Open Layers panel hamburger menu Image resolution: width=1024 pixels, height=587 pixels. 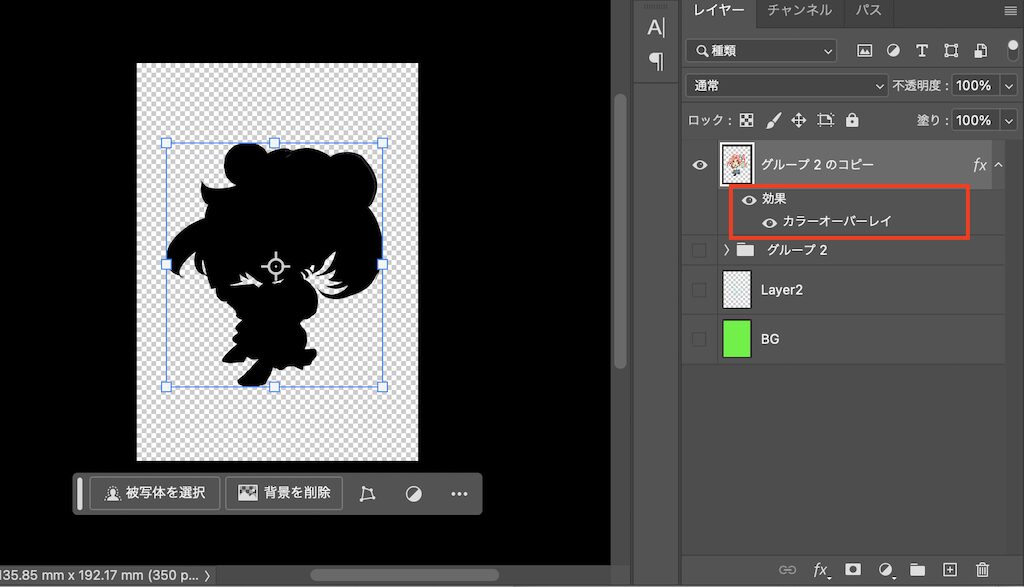(x=1010, y=11)
